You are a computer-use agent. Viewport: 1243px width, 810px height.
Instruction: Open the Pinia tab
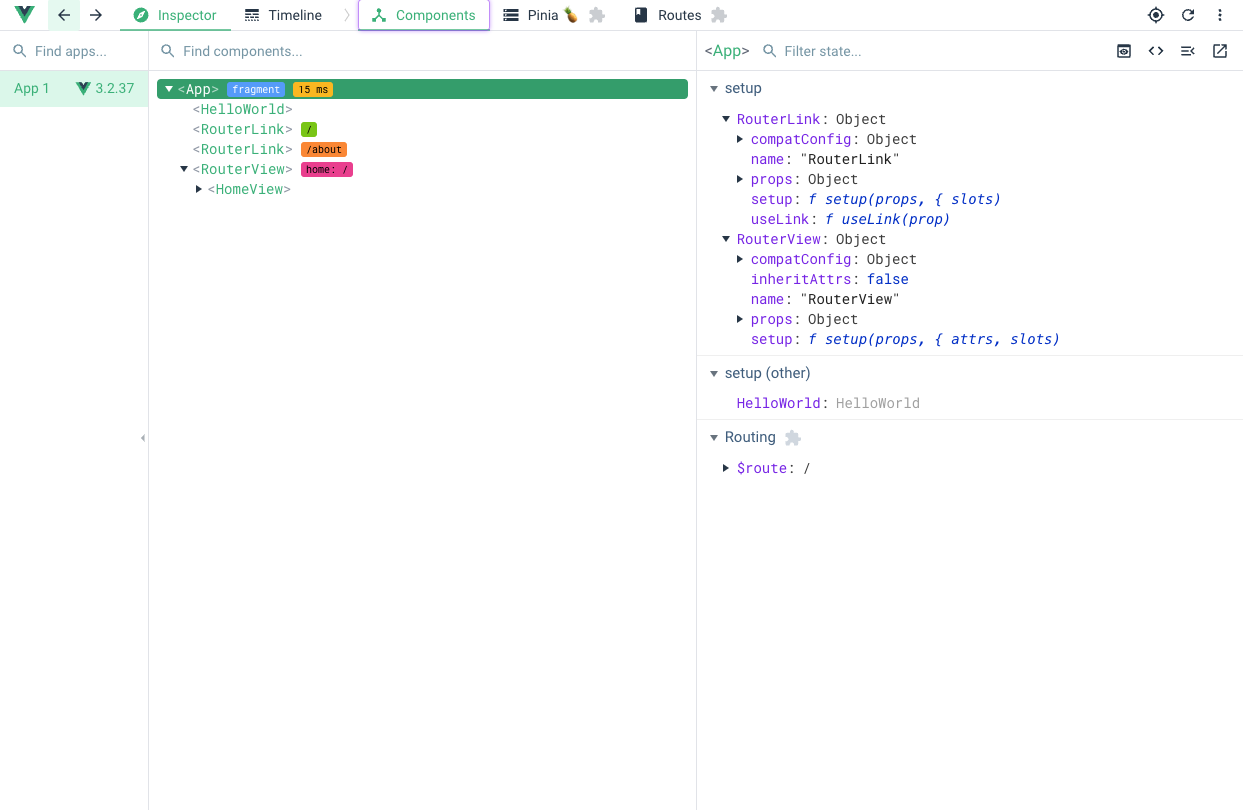point(542,15)
